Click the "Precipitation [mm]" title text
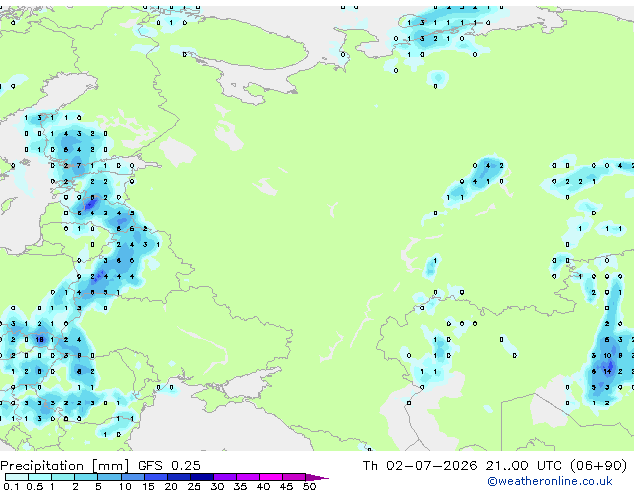Image resolution: width=634 pixels, height=490 pixels. click(x=65, y=466)
